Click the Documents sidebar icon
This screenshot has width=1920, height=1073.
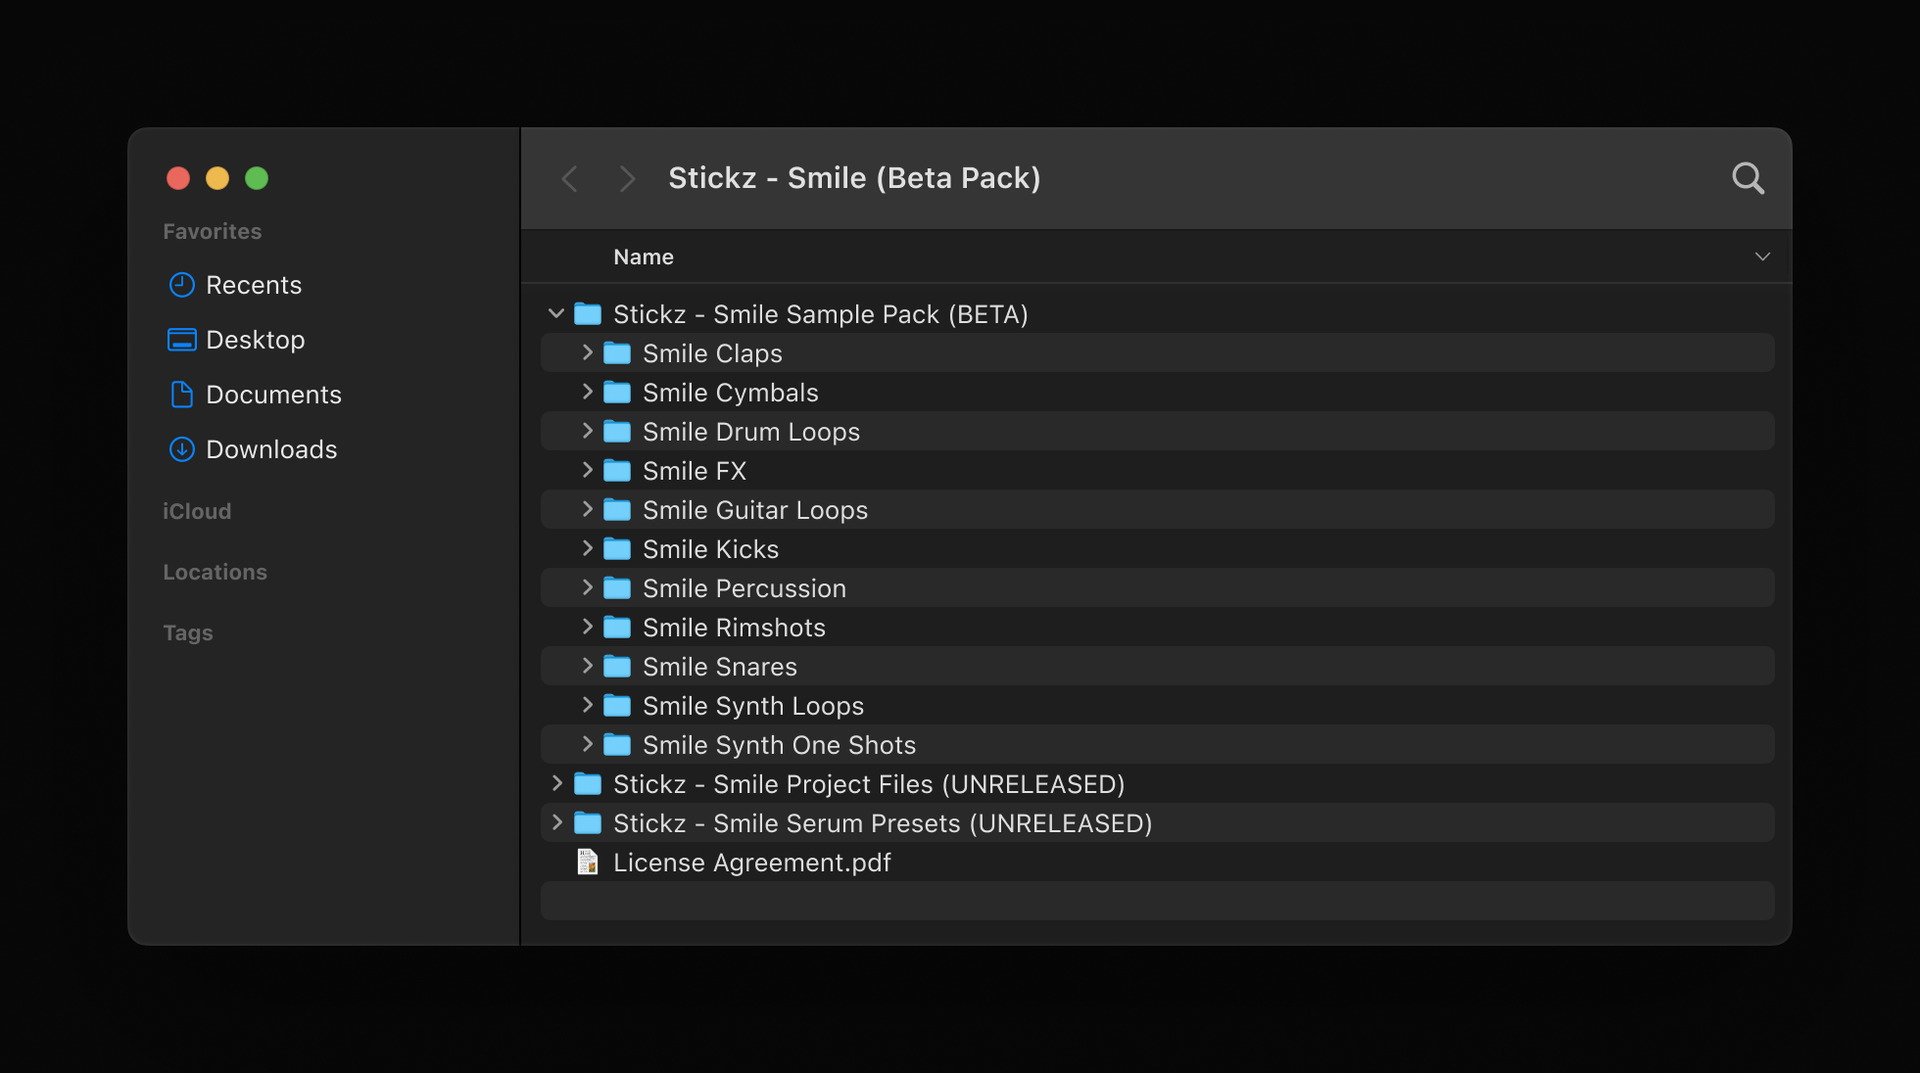tap(181, 394)
